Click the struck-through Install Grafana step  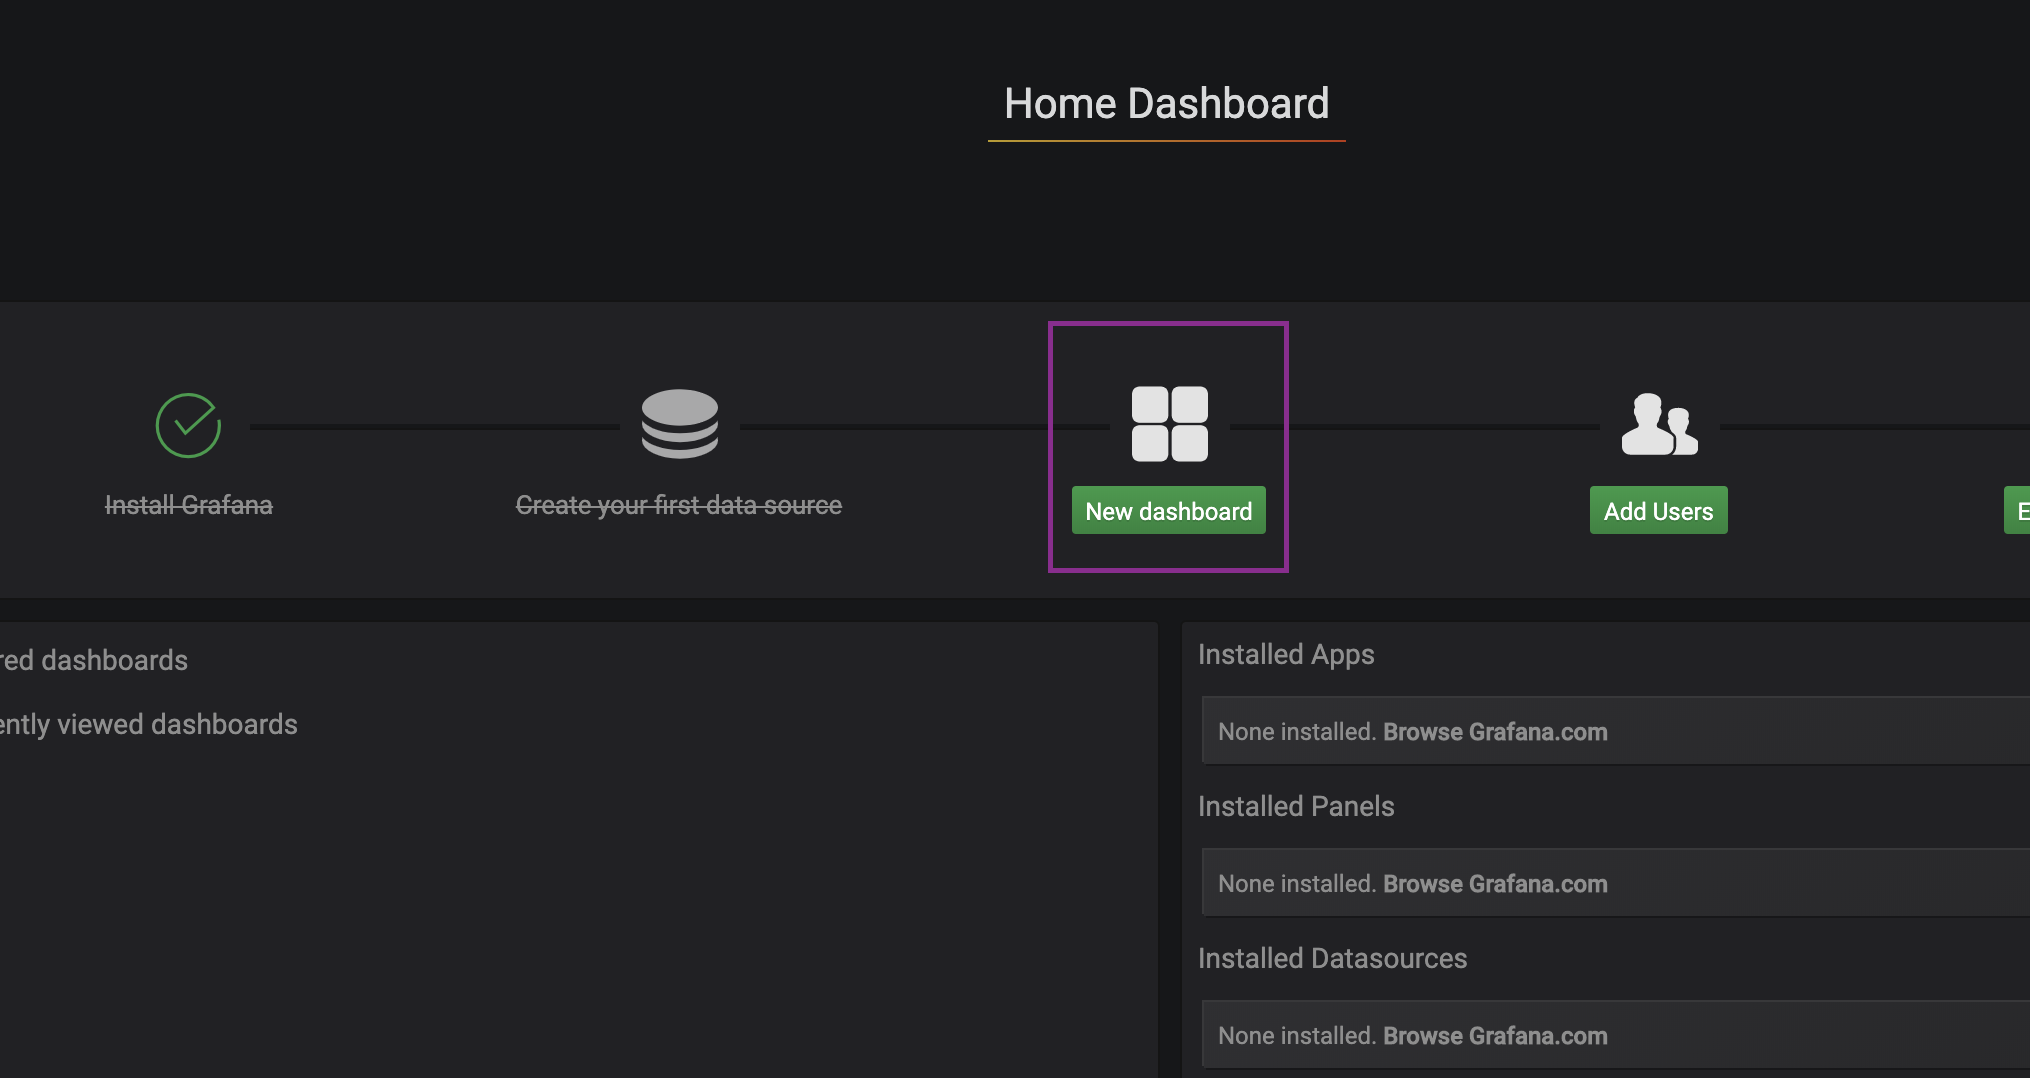(x=189, y=505)
